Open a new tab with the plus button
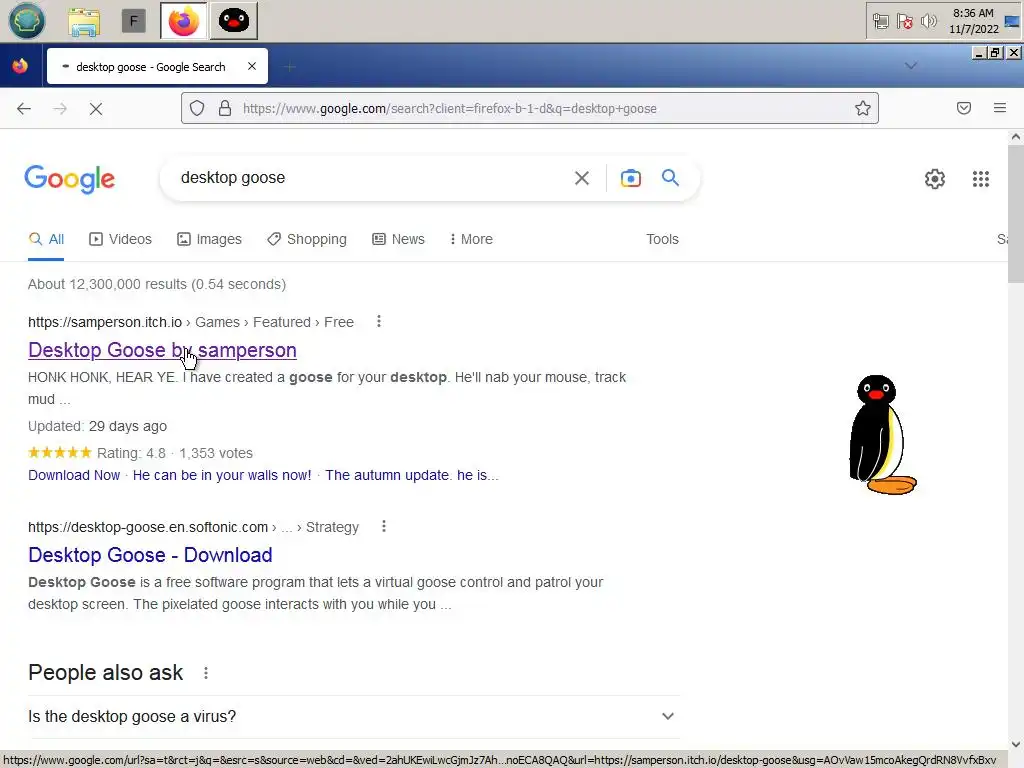 tap(290, 67)
